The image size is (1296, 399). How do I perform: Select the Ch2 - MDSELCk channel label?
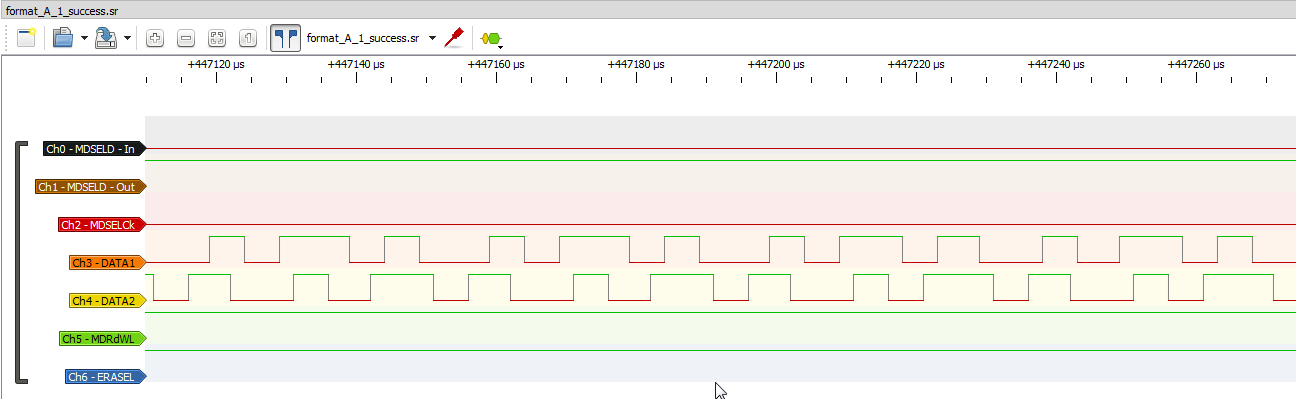pyautogui.click(x=102, y=225)
